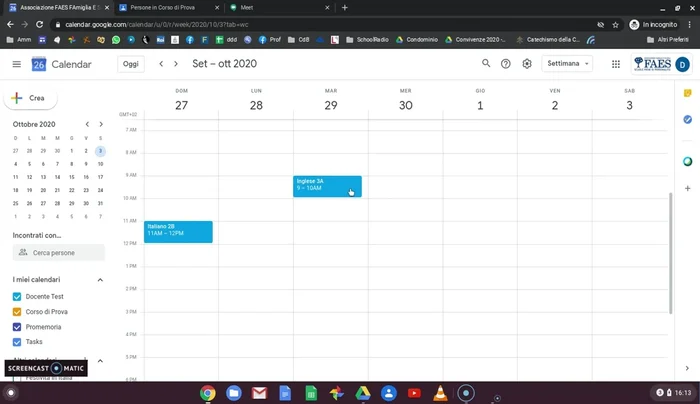Open the green circle add-on in side panel
Image resolution: width=700 pixels, height=404 pixels.
coord(688,161)
